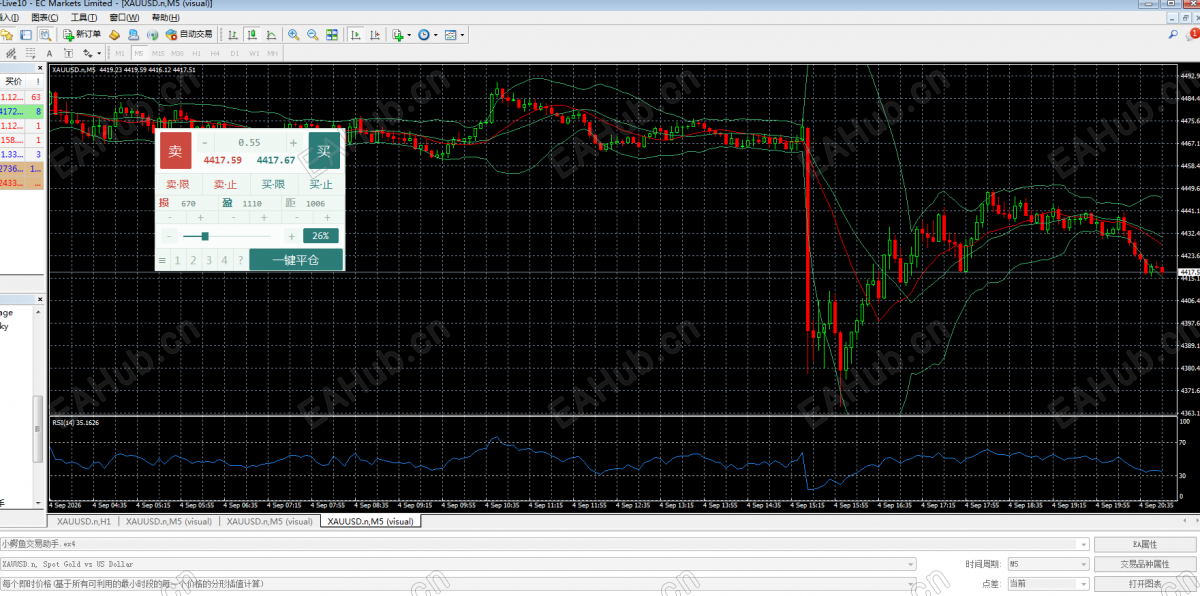
Task: Open the trade panel question mark help
Action: 240,260
